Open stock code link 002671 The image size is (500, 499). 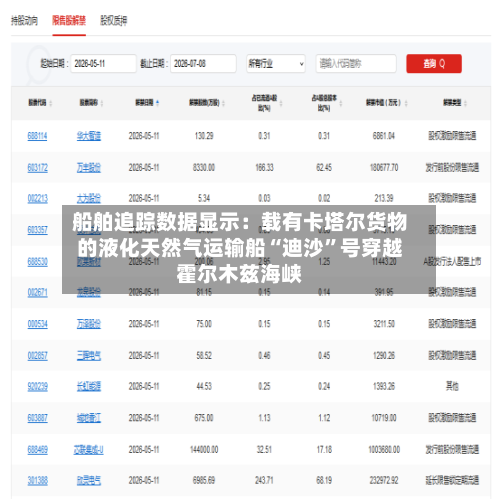[x=37, y=293]
